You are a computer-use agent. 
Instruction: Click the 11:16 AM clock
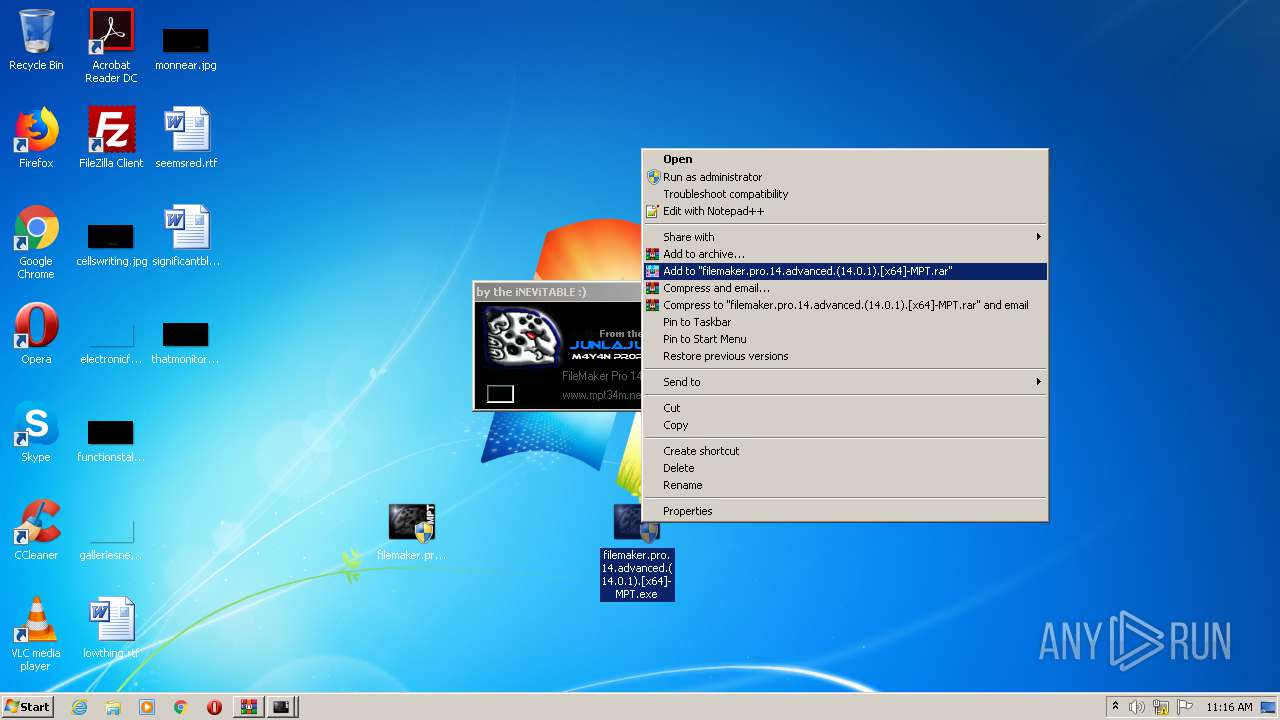(x=1229, y=707)
